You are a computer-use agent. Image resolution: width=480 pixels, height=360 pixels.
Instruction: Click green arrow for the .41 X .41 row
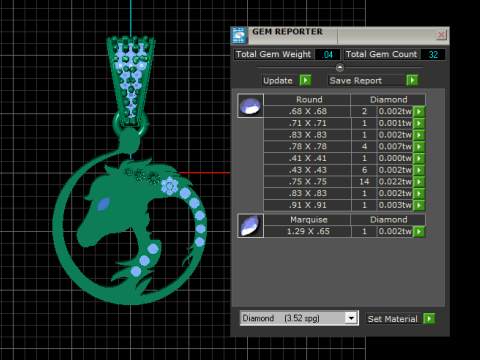(x=419, y=158)
